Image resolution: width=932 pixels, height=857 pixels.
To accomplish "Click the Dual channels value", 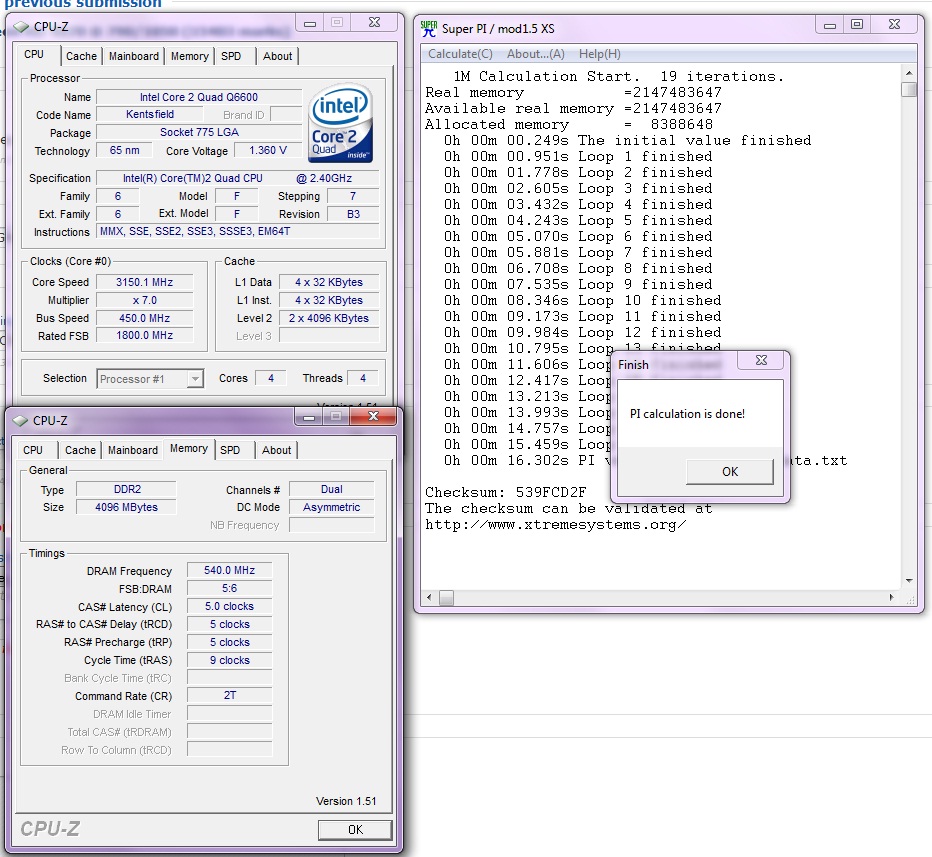I will point(332,489).
